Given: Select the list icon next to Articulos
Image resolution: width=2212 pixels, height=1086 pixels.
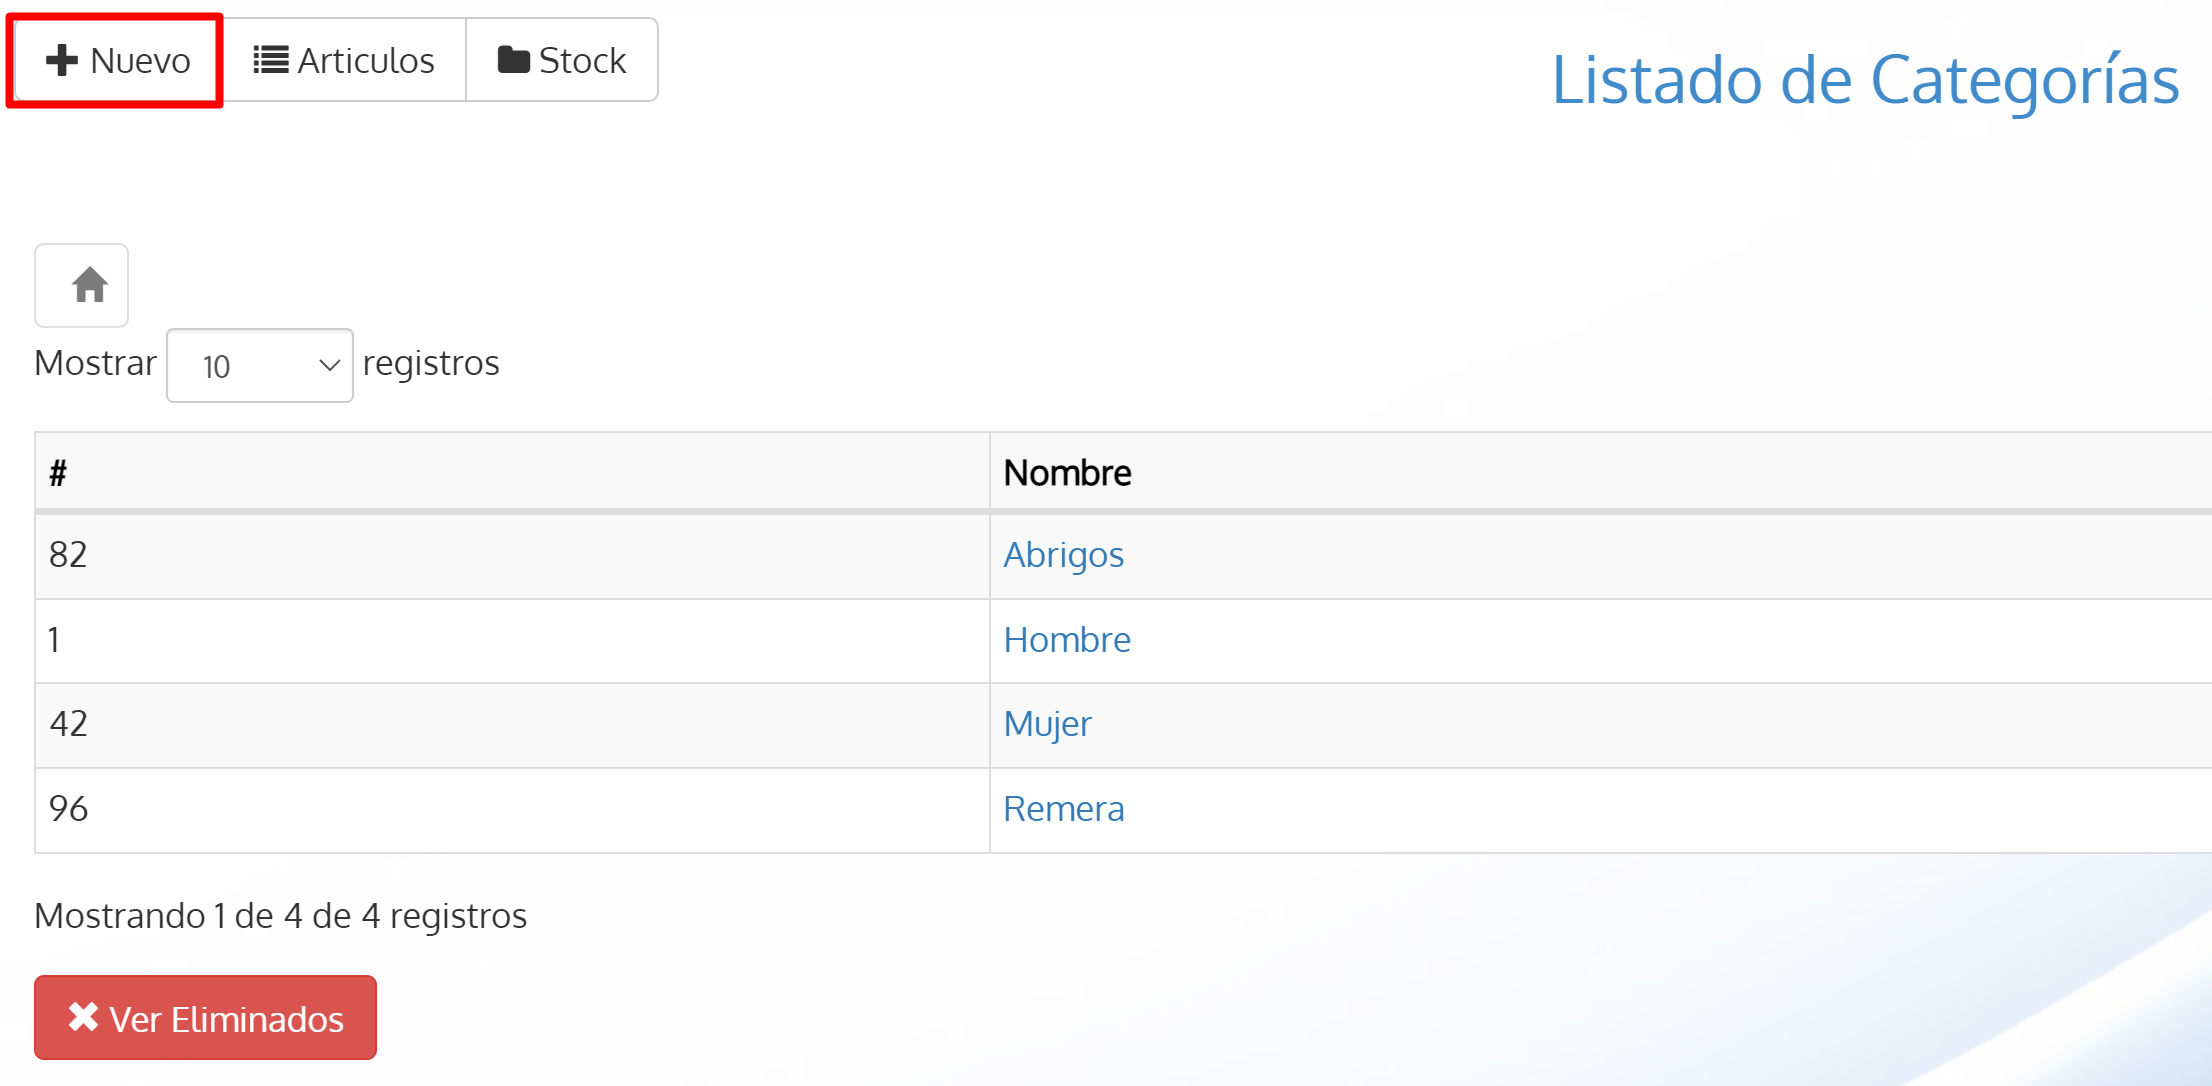Looking at the screenshot, I should coord(269,59).
